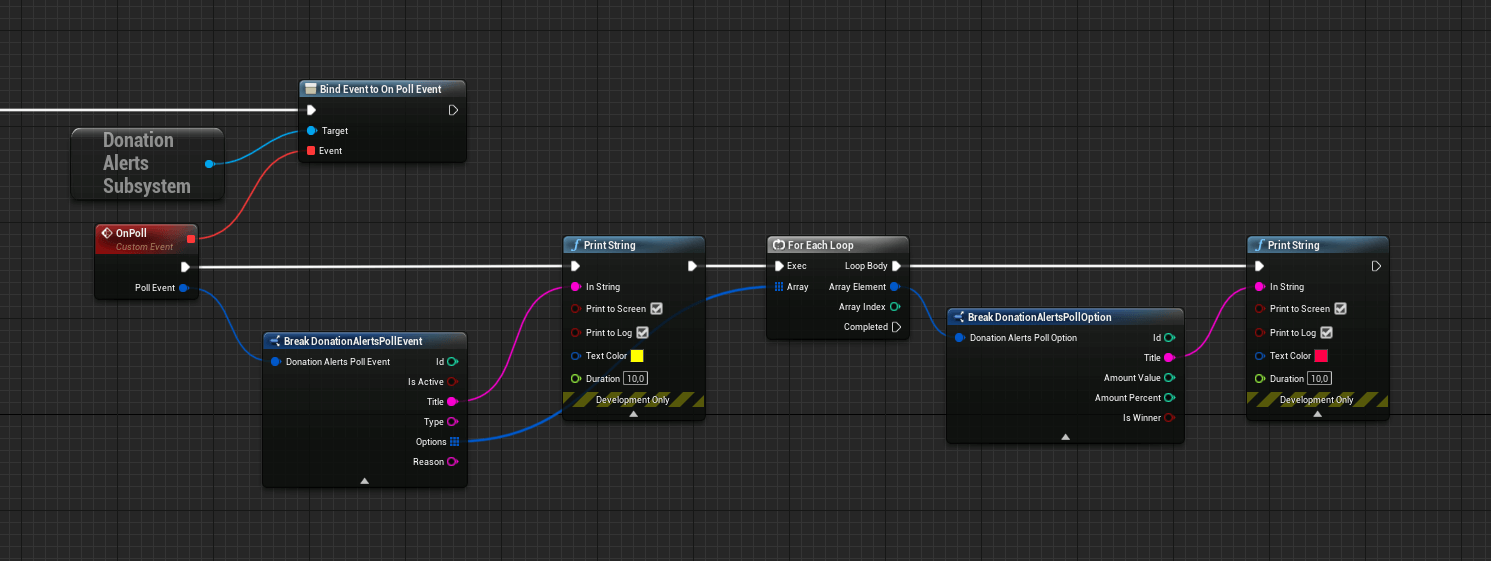The image size is (1491, 561).
Task: Expand advanced pins of Break DonationAlertsPollEvent node
Action: pos(365,481)
